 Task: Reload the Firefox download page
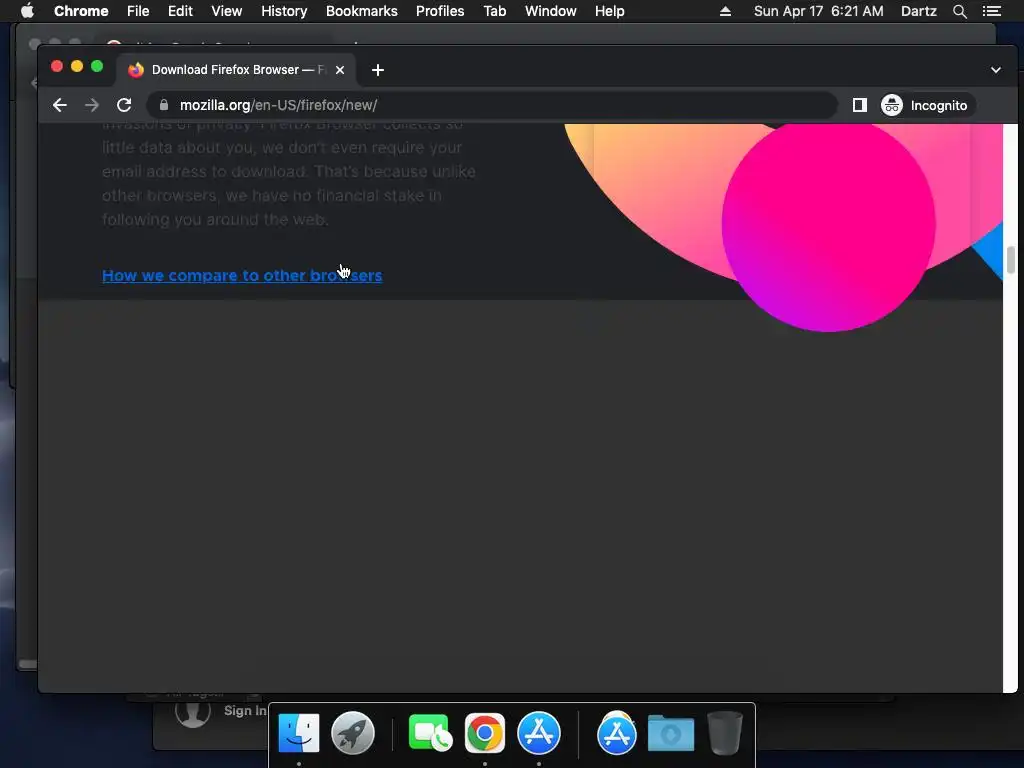click(124, 105)
